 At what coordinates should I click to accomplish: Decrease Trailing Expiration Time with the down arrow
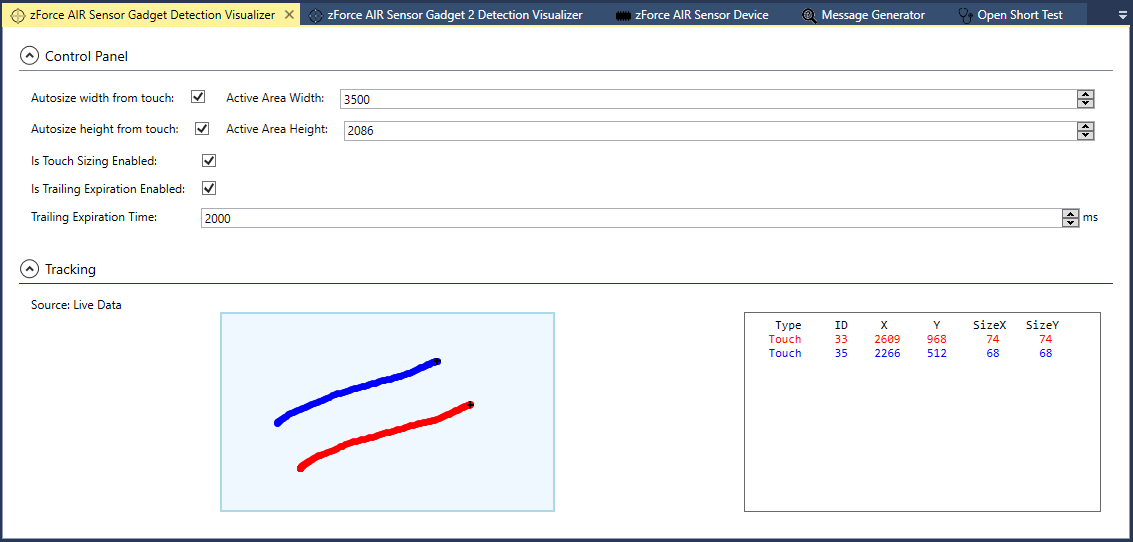(1069, 222)
